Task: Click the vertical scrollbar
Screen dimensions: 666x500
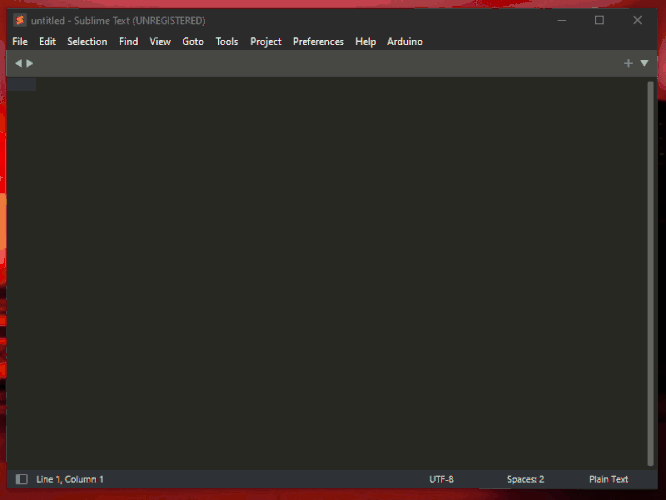Action: click(x=650, y=274)
